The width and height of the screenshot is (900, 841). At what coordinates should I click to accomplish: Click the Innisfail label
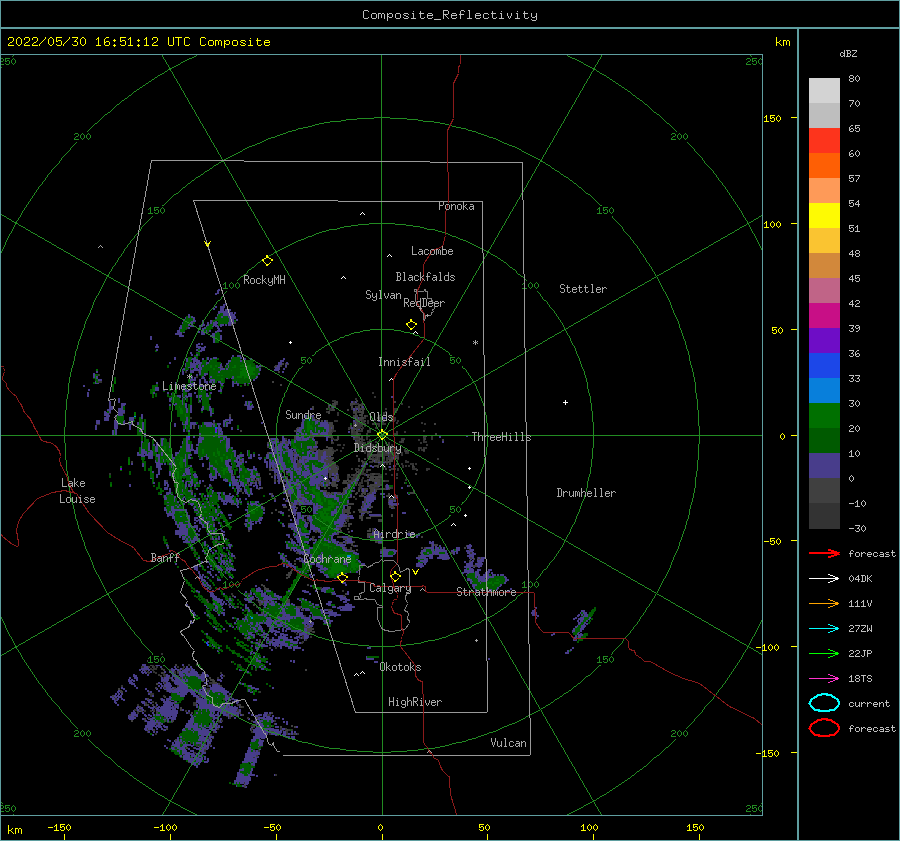click(x=404, y=362)
